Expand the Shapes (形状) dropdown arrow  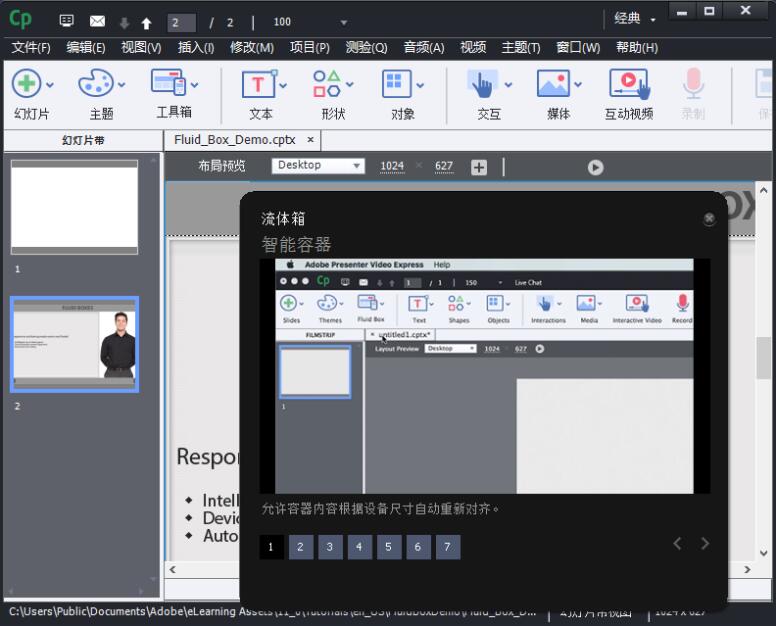(350, 85)
